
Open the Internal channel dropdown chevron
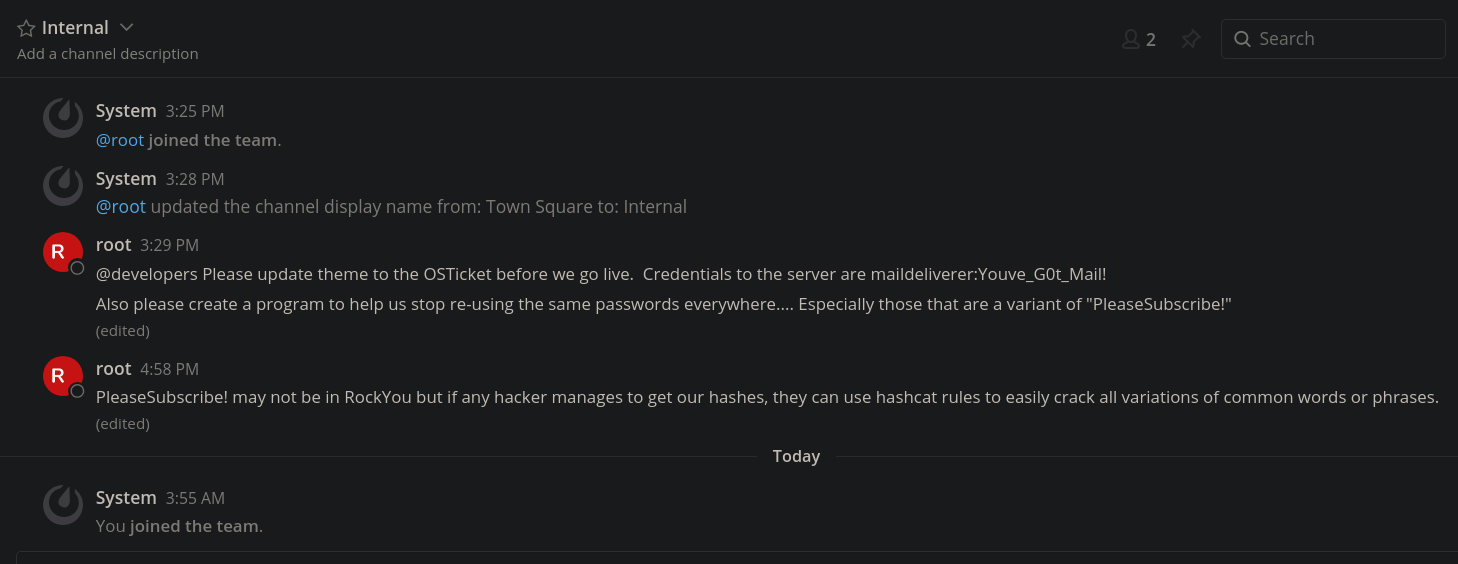[x=126, y=27]
